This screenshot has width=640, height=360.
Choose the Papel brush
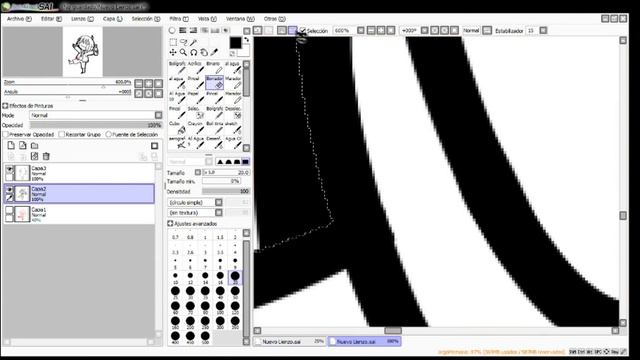(x=196, y=97)
